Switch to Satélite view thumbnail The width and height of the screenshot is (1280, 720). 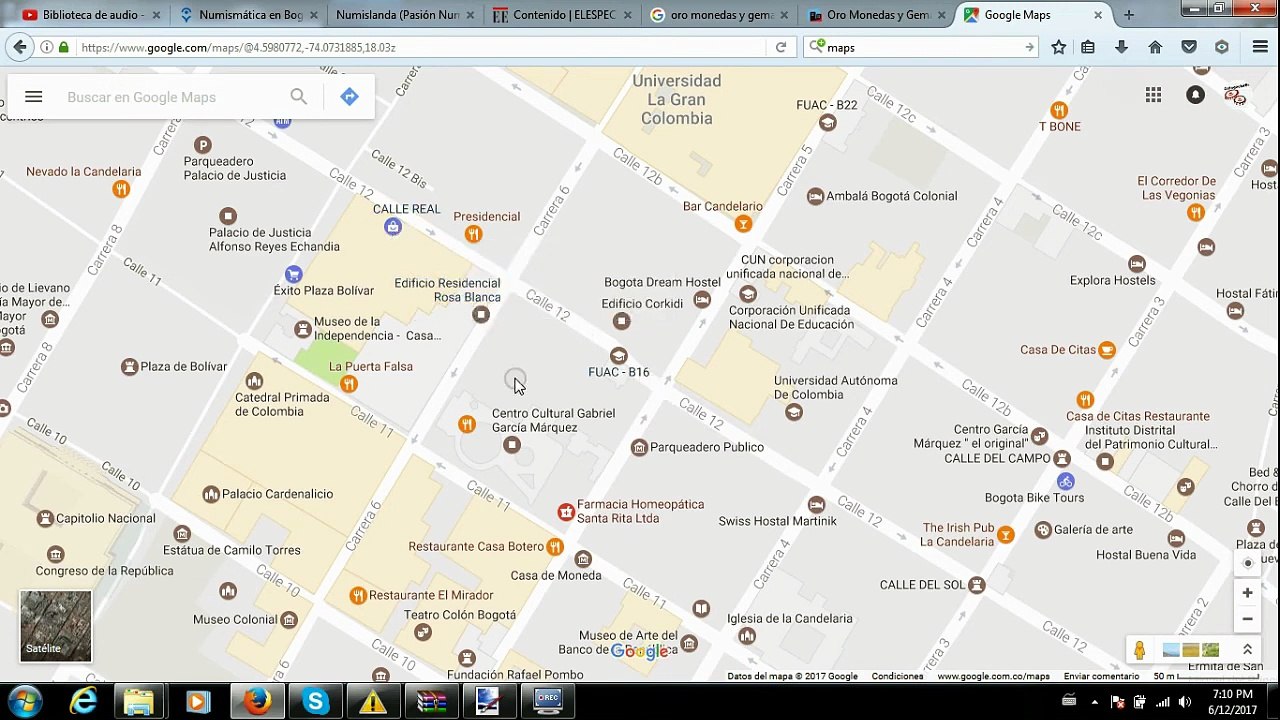56,626
